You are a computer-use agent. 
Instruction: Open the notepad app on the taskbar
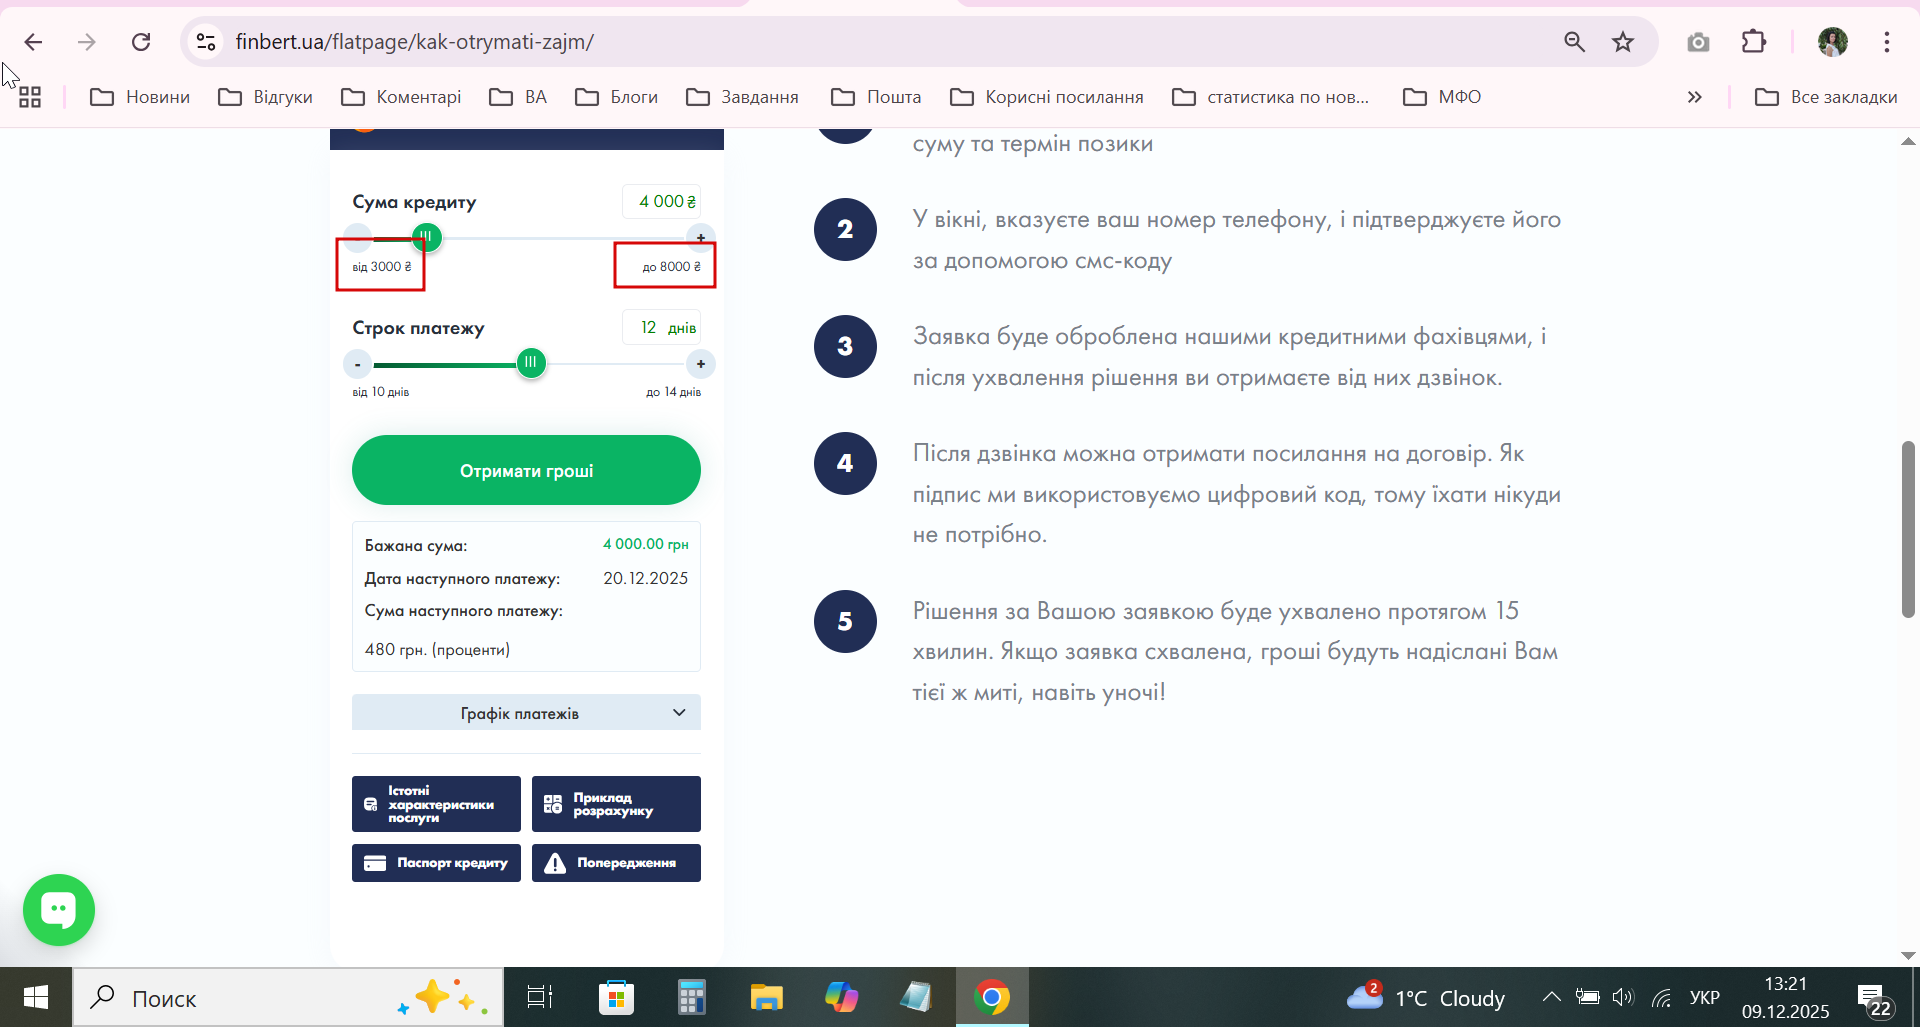tap(916, 997)
